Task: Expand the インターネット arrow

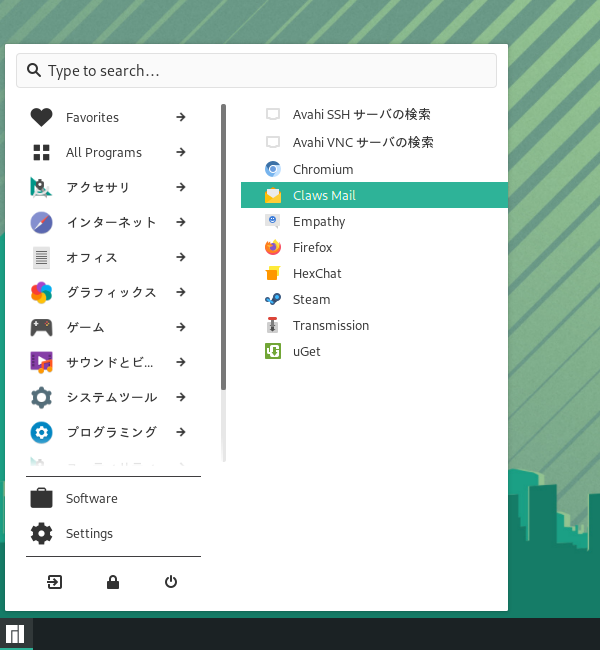Action: [x=180, y=223]
